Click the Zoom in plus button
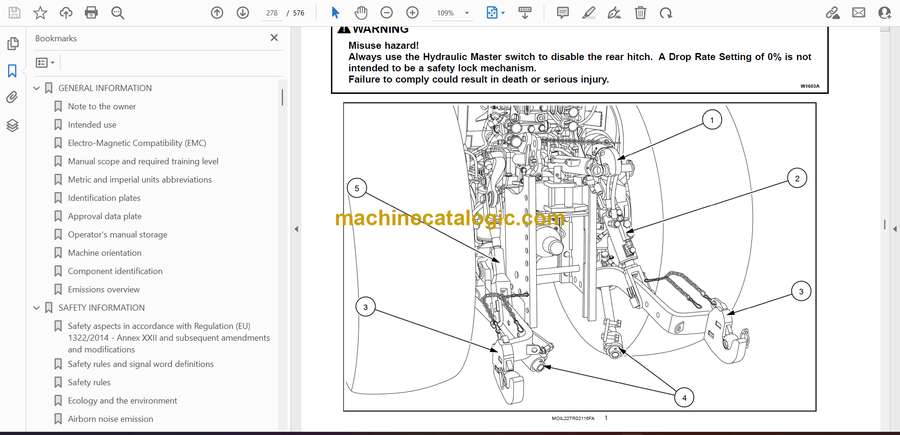 tap(412, 13)
